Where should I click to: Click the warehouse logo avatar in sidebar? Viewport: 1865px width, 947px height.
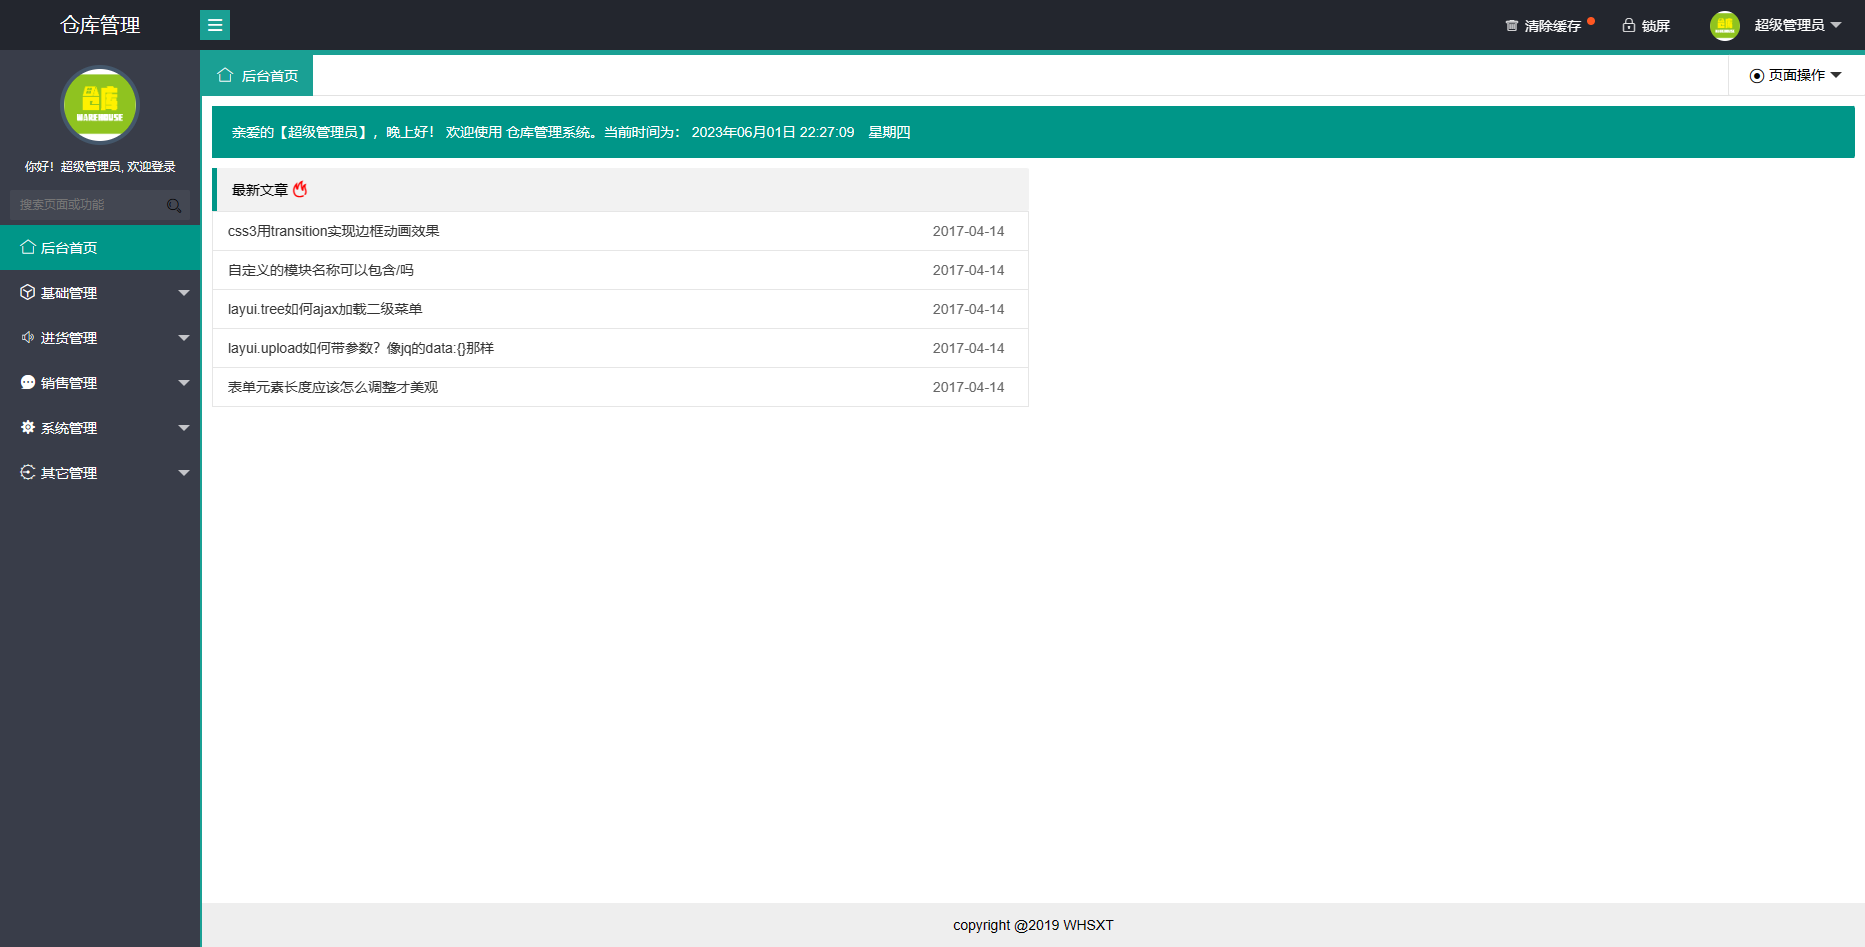[x=100, y=105]
